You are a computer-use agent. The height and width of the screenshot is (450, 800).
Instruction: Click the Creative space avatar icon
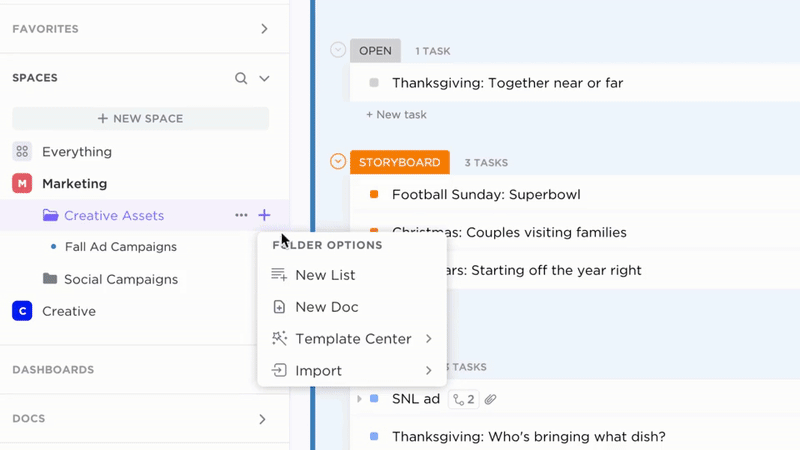pyautogui.click(x=22, y=311)
